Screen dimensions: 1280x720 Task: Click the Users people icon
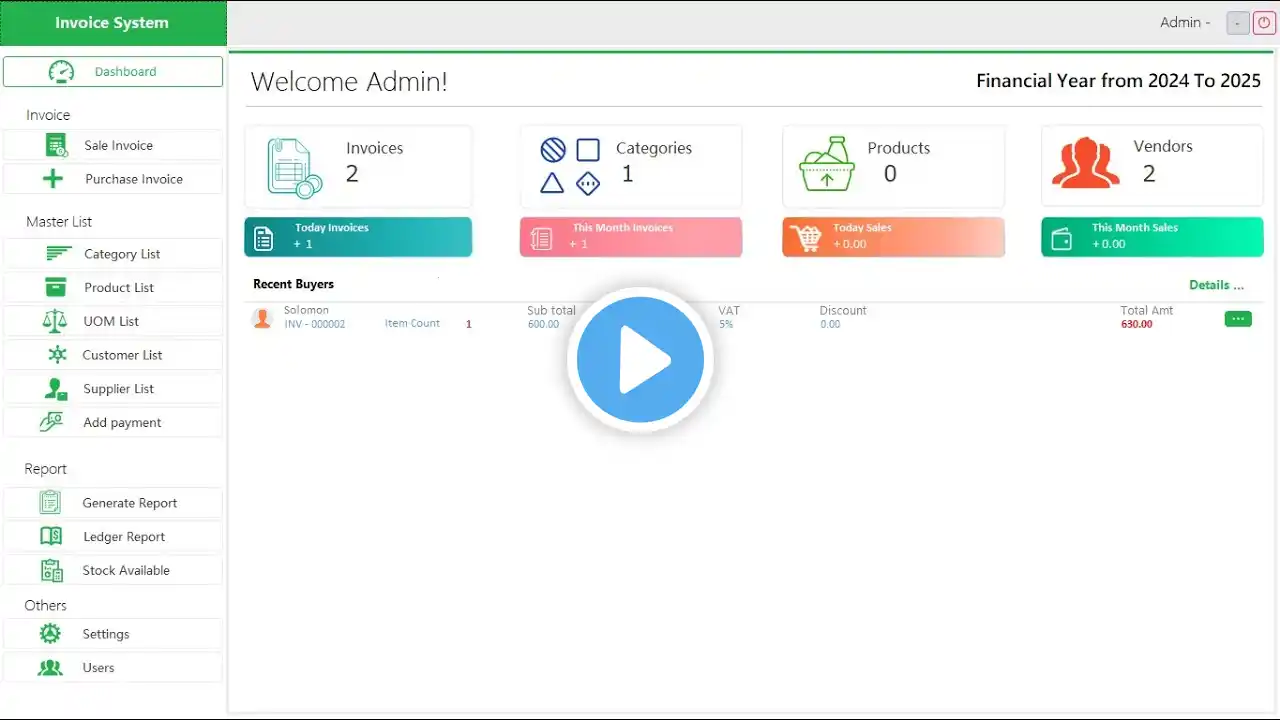tap(50, 667)
